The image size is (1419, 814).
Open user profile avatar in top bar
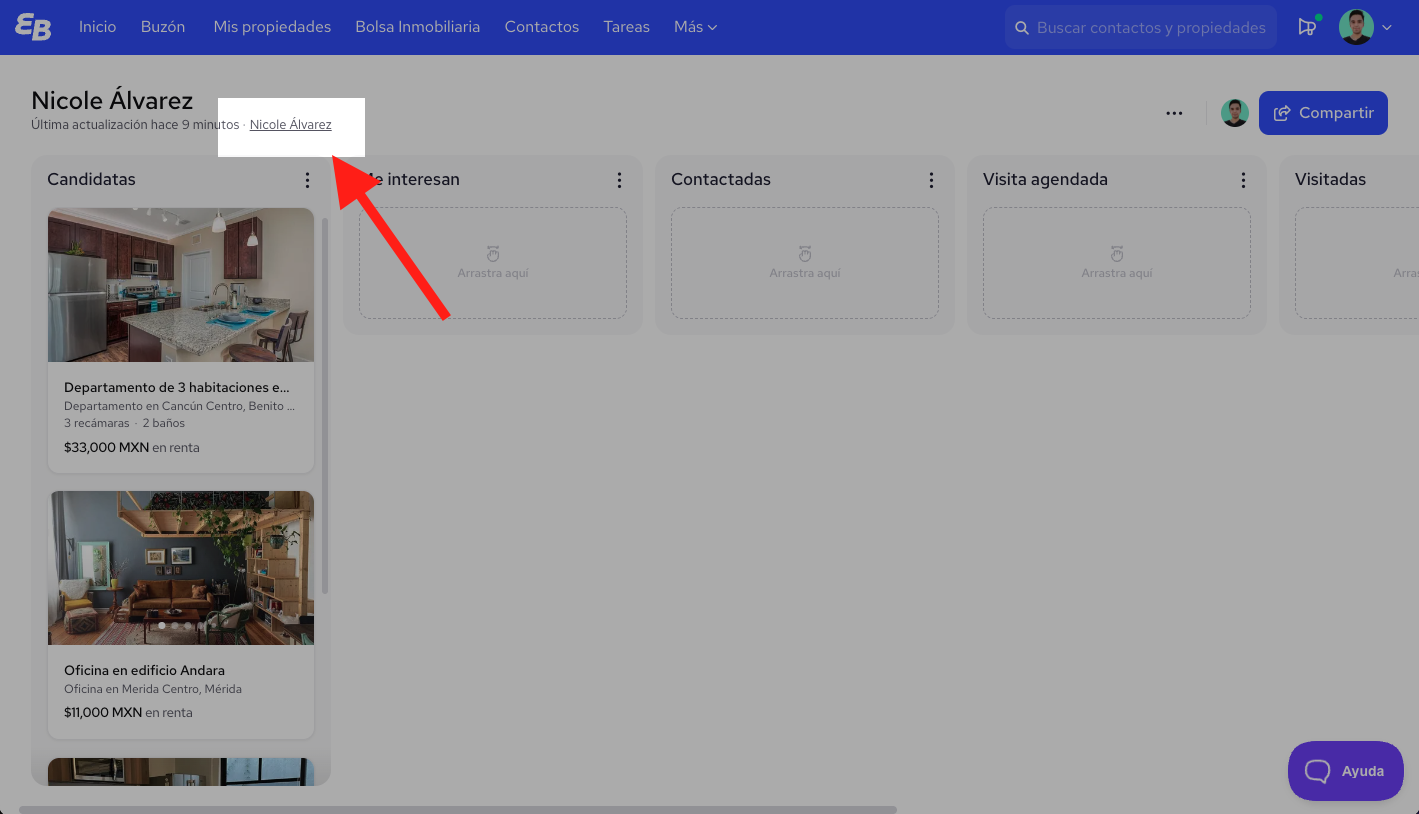pyautogui.click(x=1356, y=27)
